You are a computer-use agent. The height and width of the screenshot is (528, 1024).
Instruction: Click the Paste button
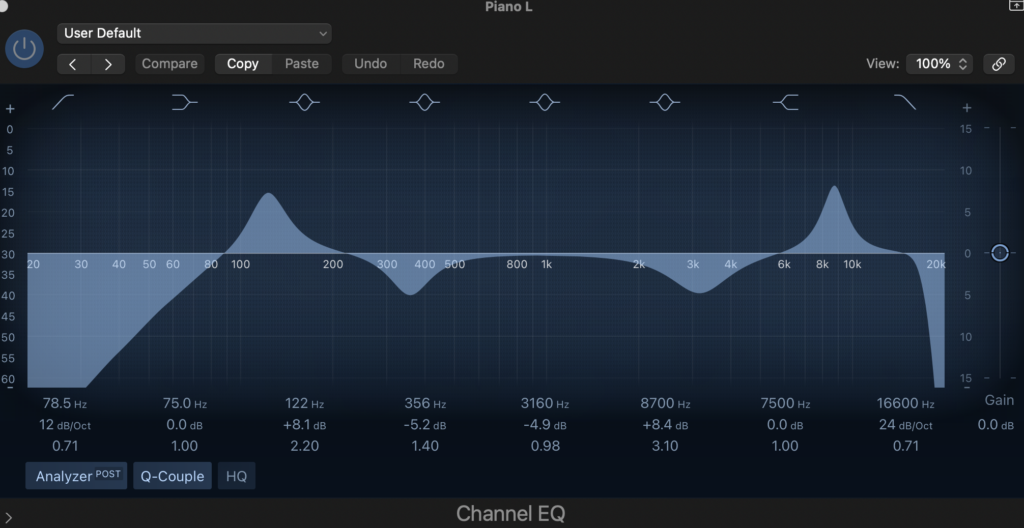coord(301,63)
